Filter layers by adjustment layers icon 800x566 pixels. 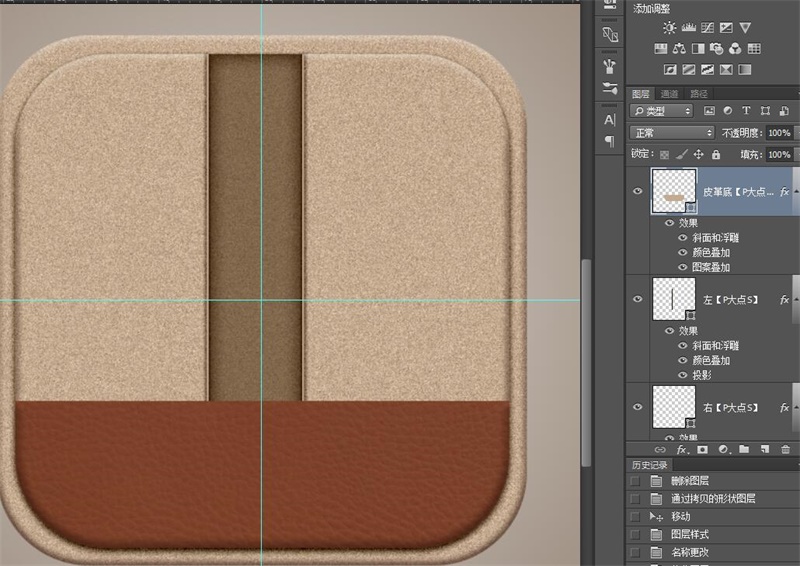tap(728, 111)
